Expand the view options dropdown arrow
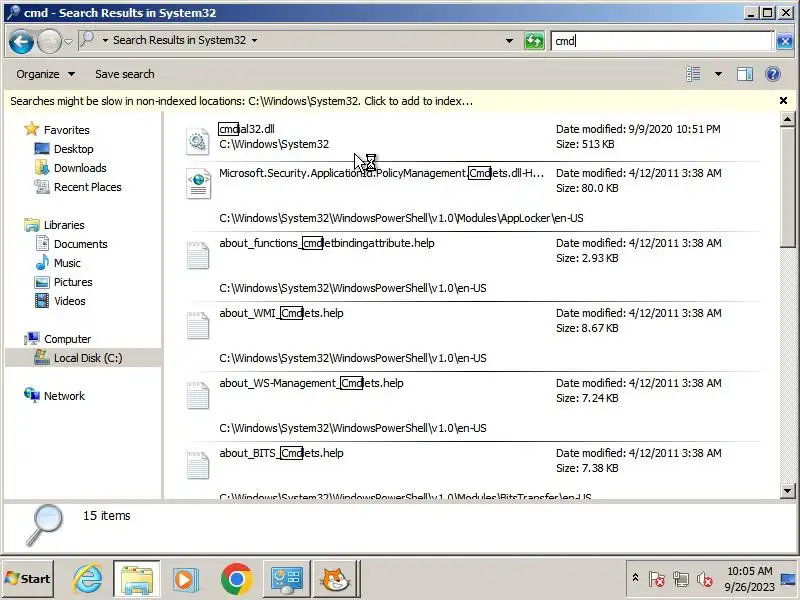The height and width of the screenshot is (600, 800). [x=718, y=74]
